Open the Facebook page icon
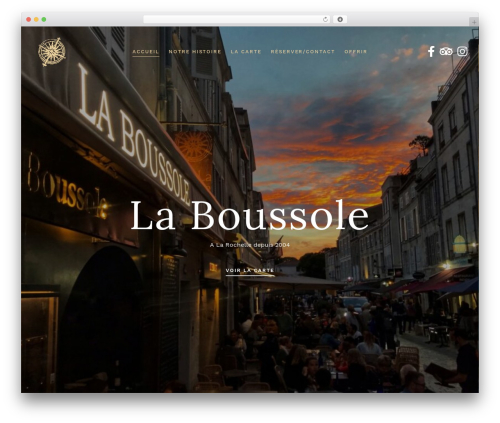 coord(431,51)
